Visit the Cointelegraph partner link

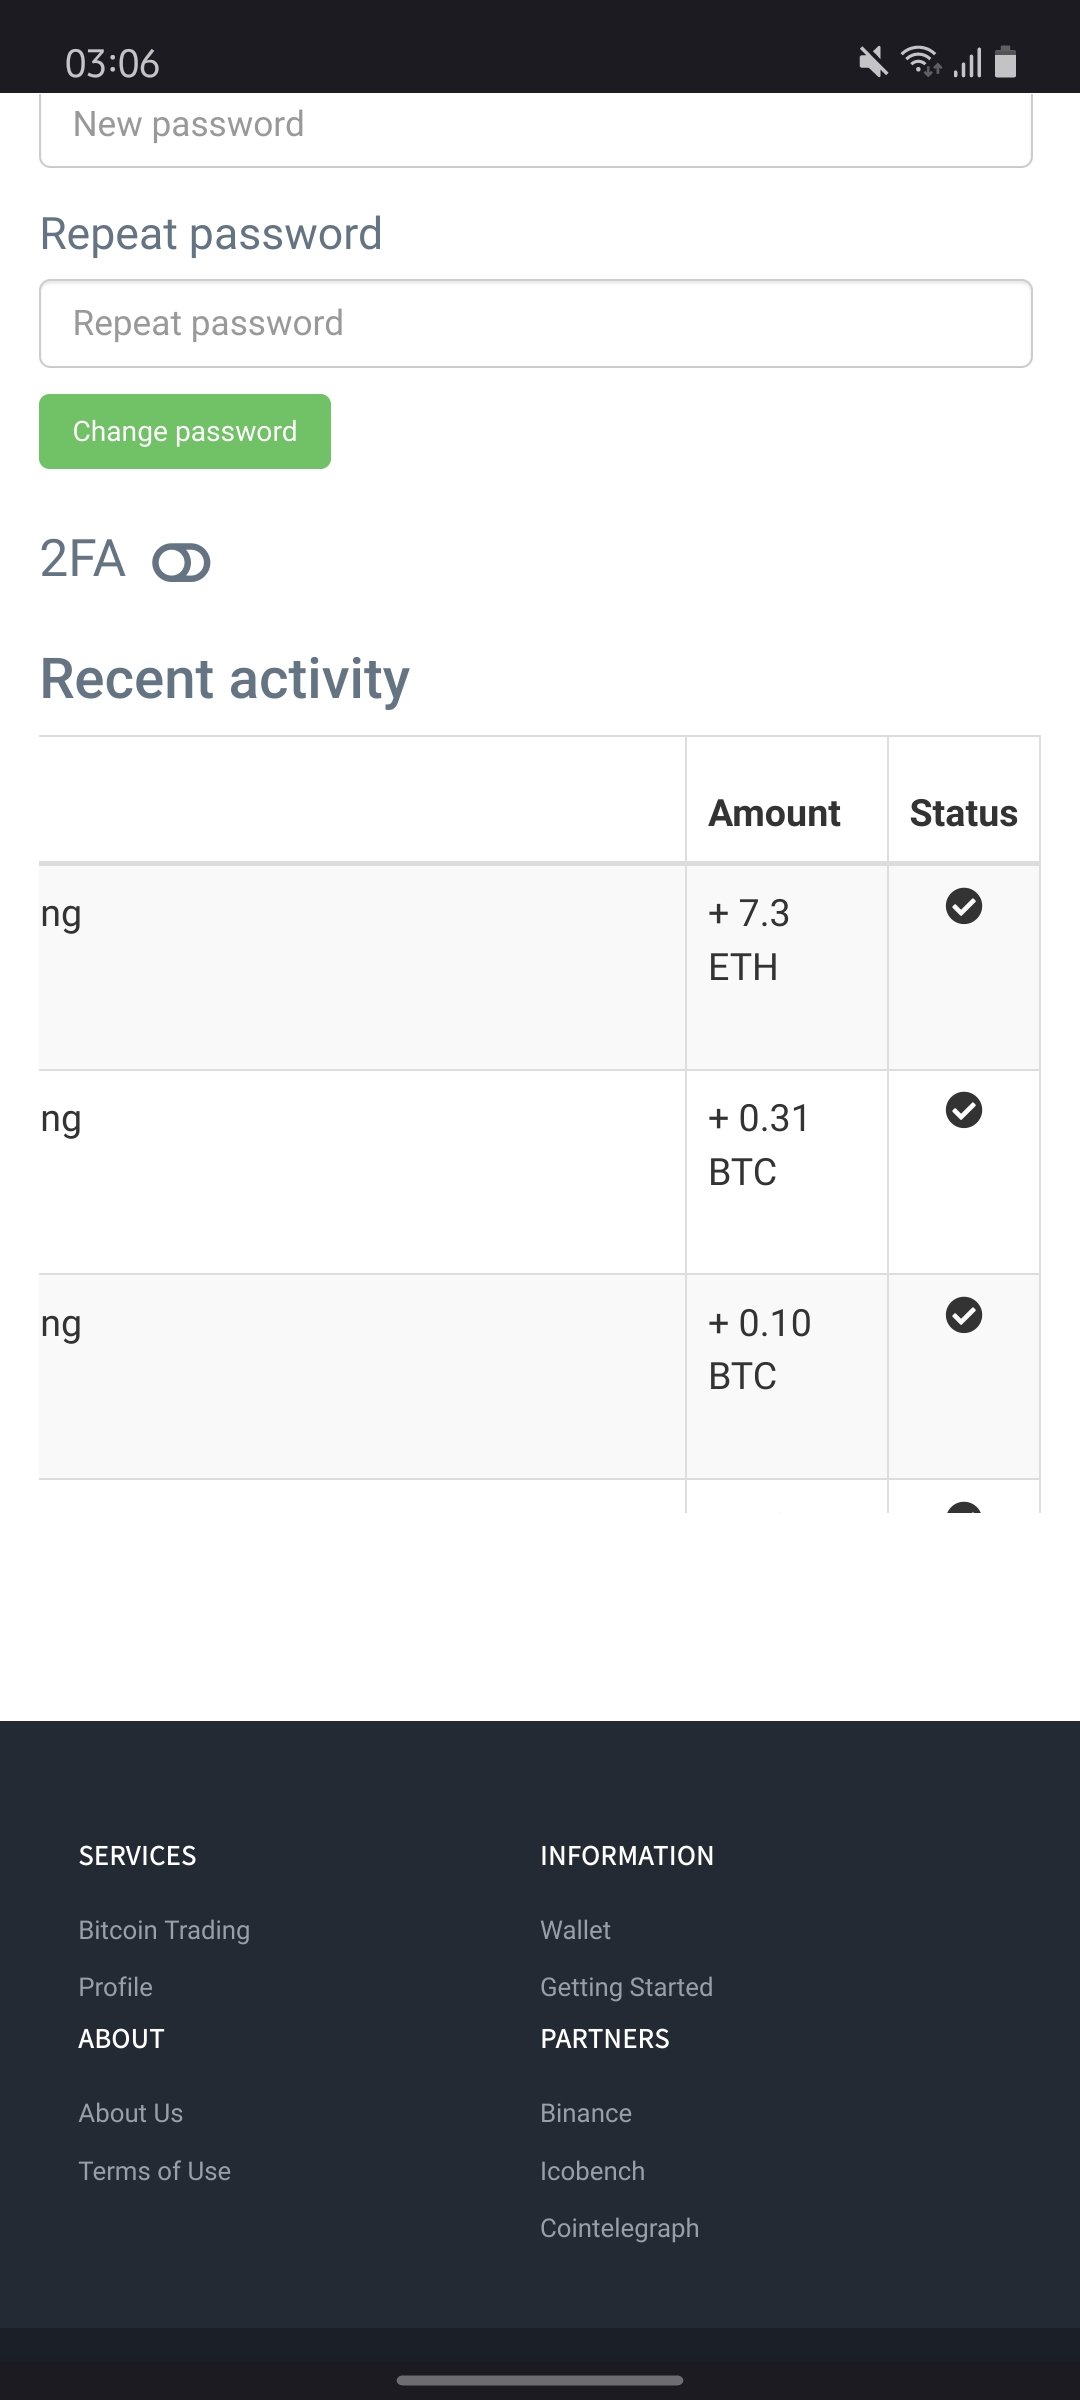point(619,2228)
